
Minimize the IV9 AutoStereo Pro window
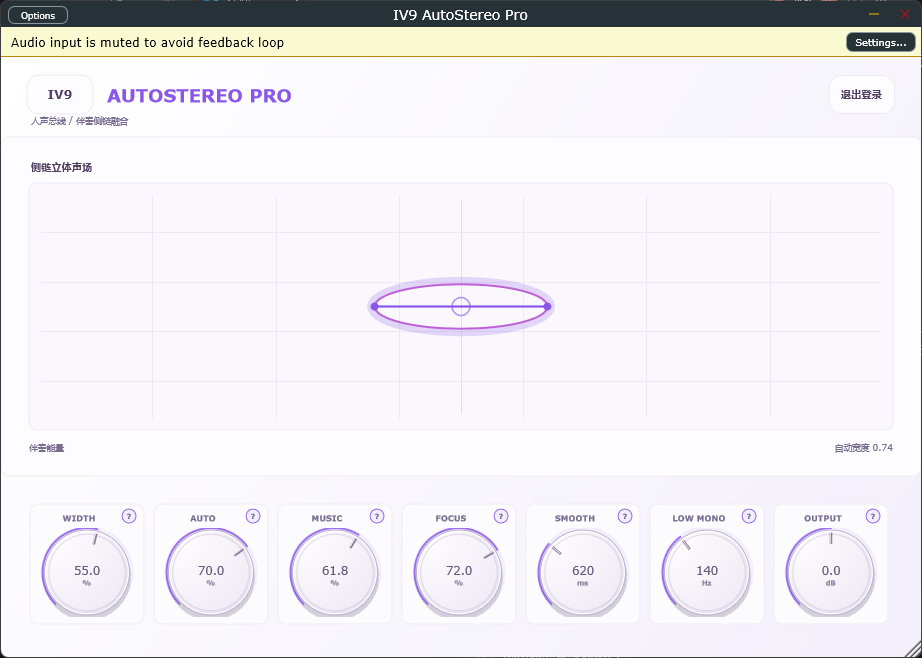874,14
